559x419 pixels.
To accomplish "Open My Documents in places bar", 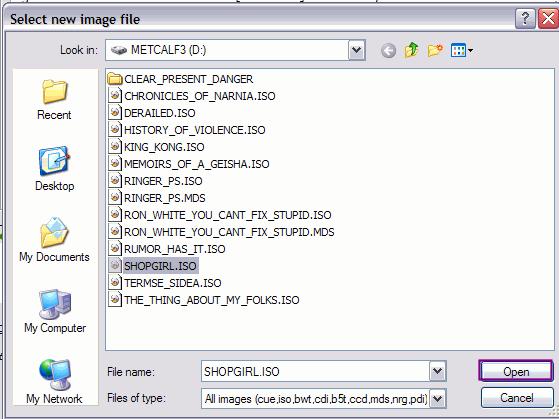I will [54, 240].
